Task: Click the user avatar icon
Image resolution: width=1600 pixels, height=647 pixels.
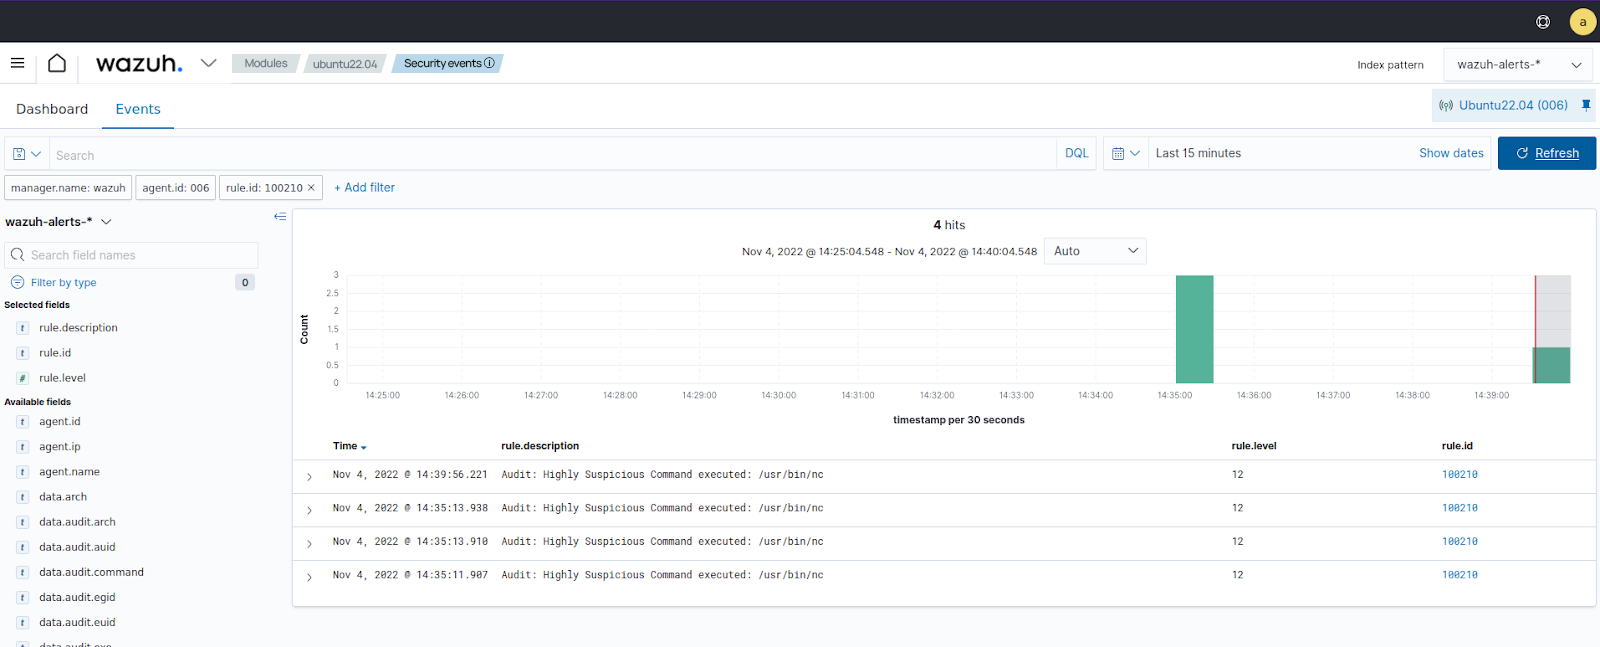Action: [x=1582, y=22]
